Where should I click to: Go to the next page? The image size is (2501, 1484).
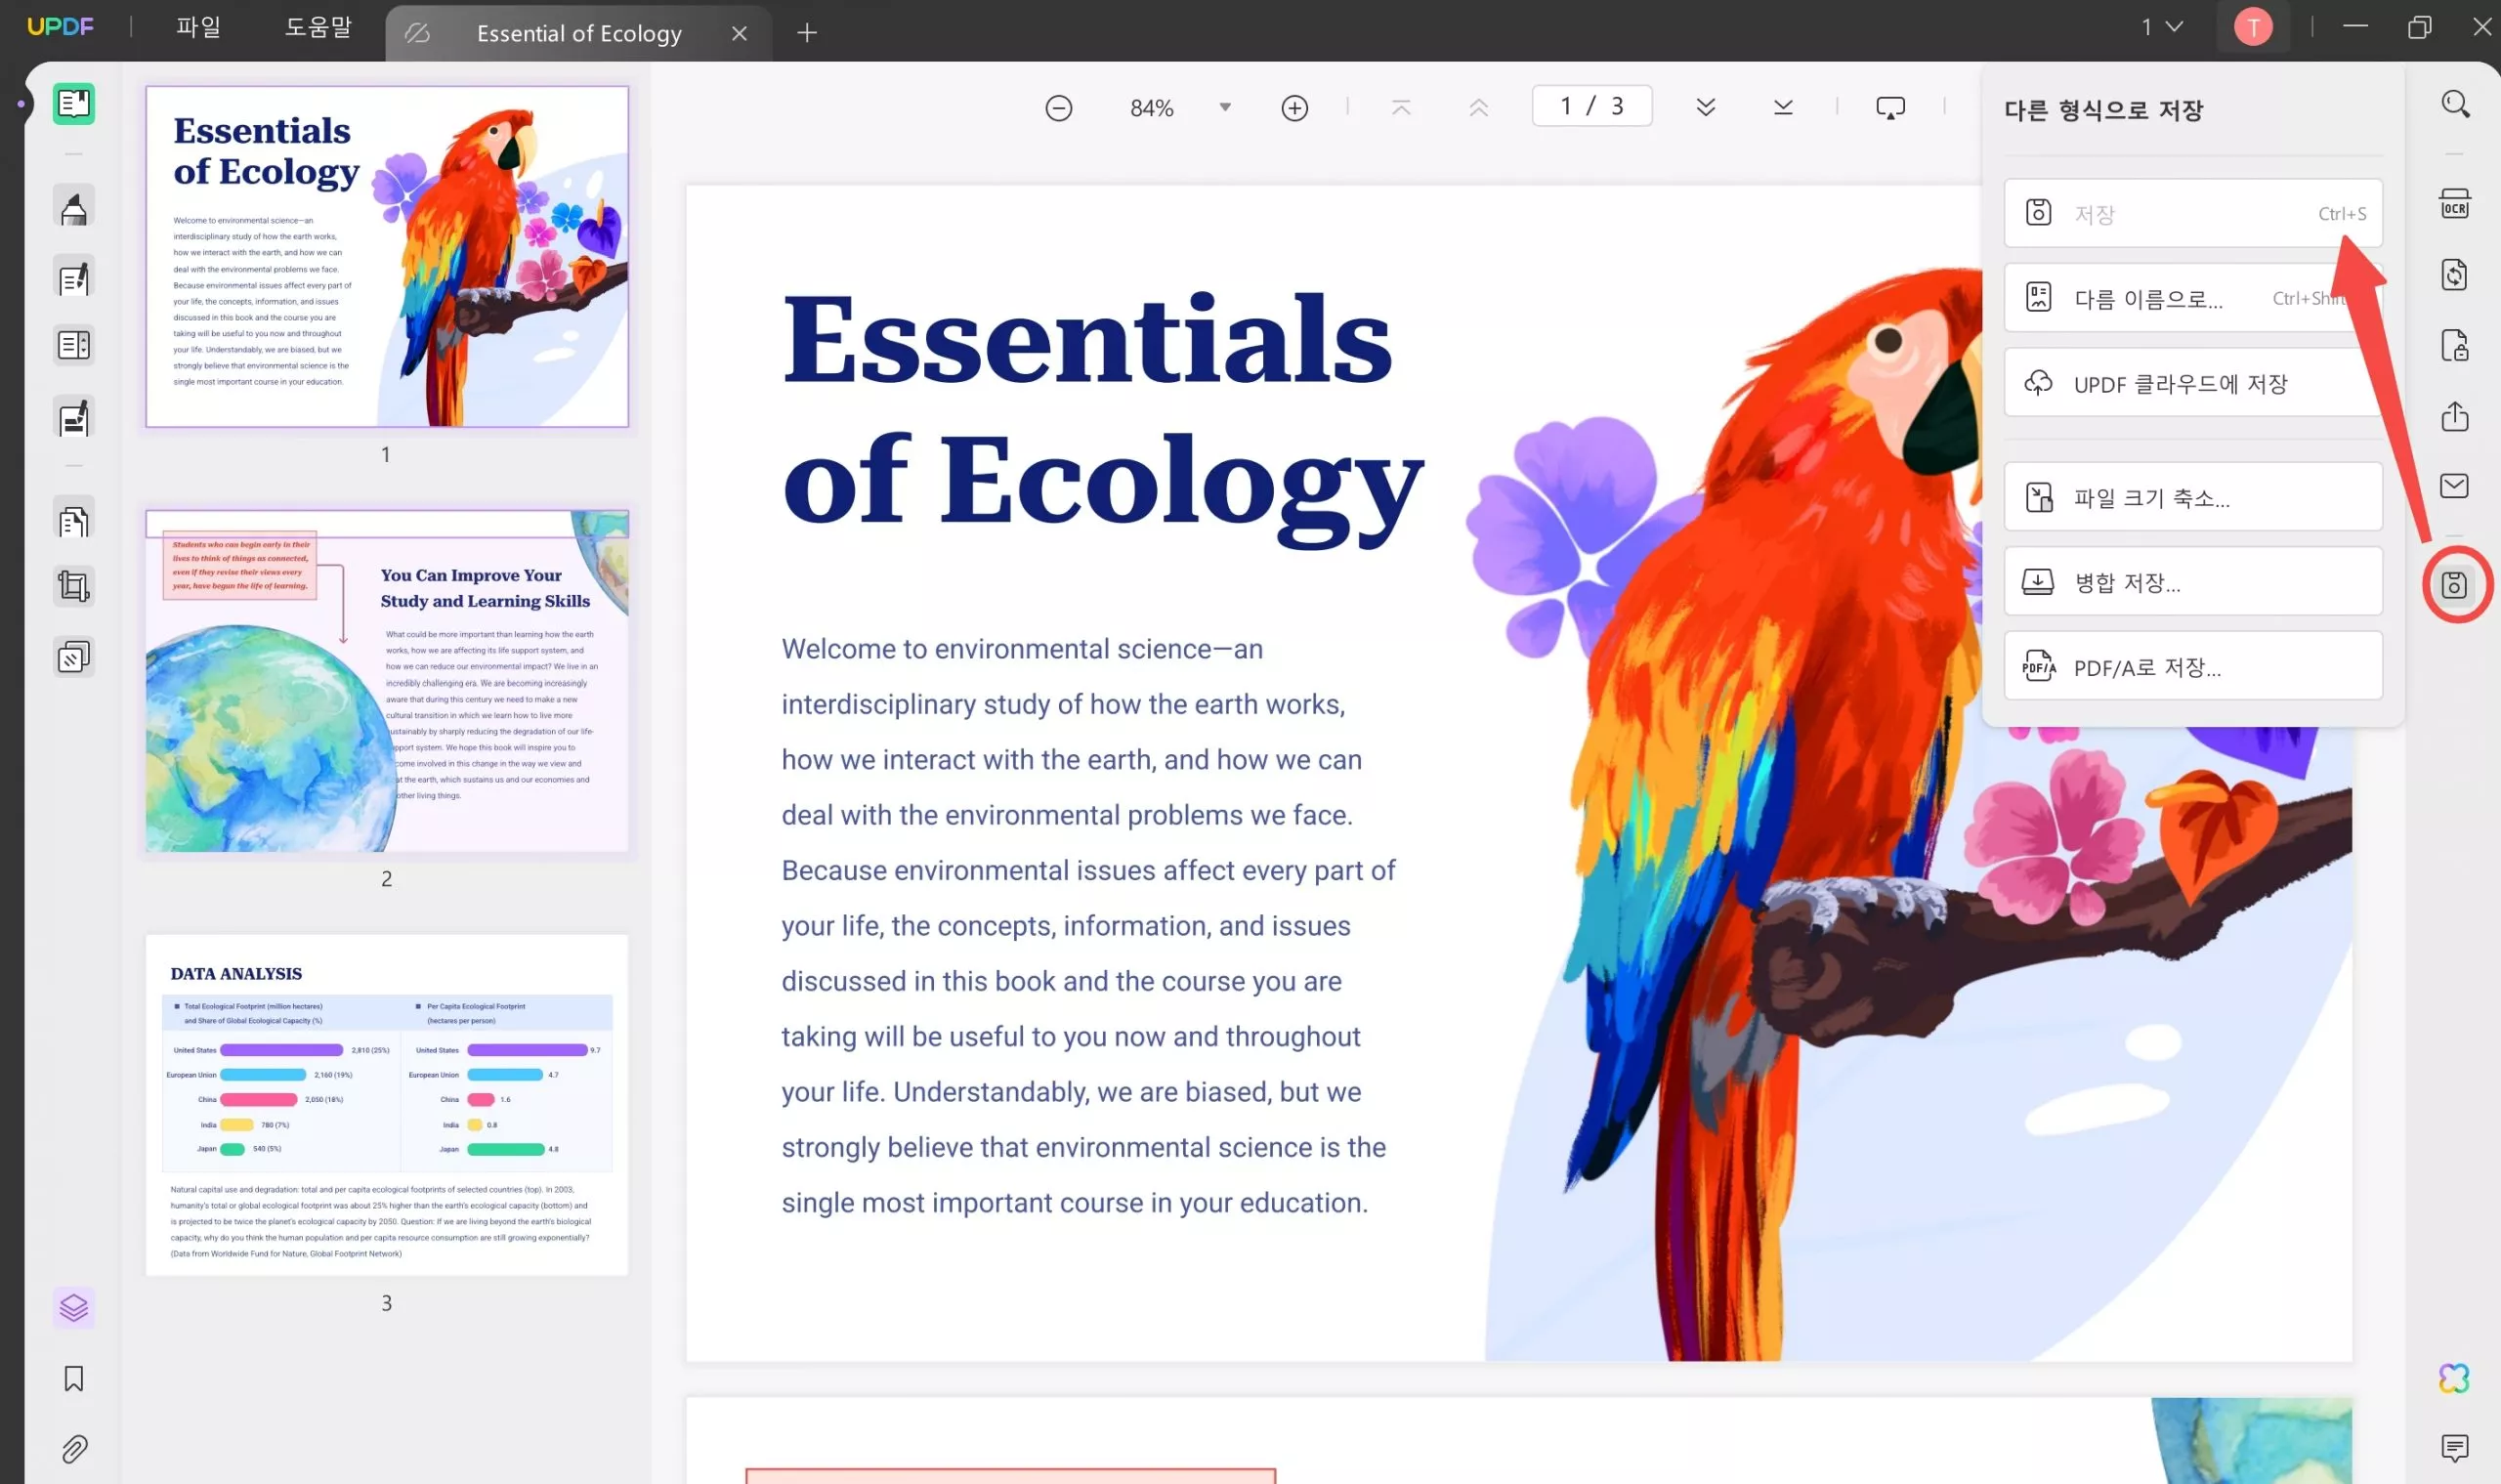click(x=1706, y=107)
